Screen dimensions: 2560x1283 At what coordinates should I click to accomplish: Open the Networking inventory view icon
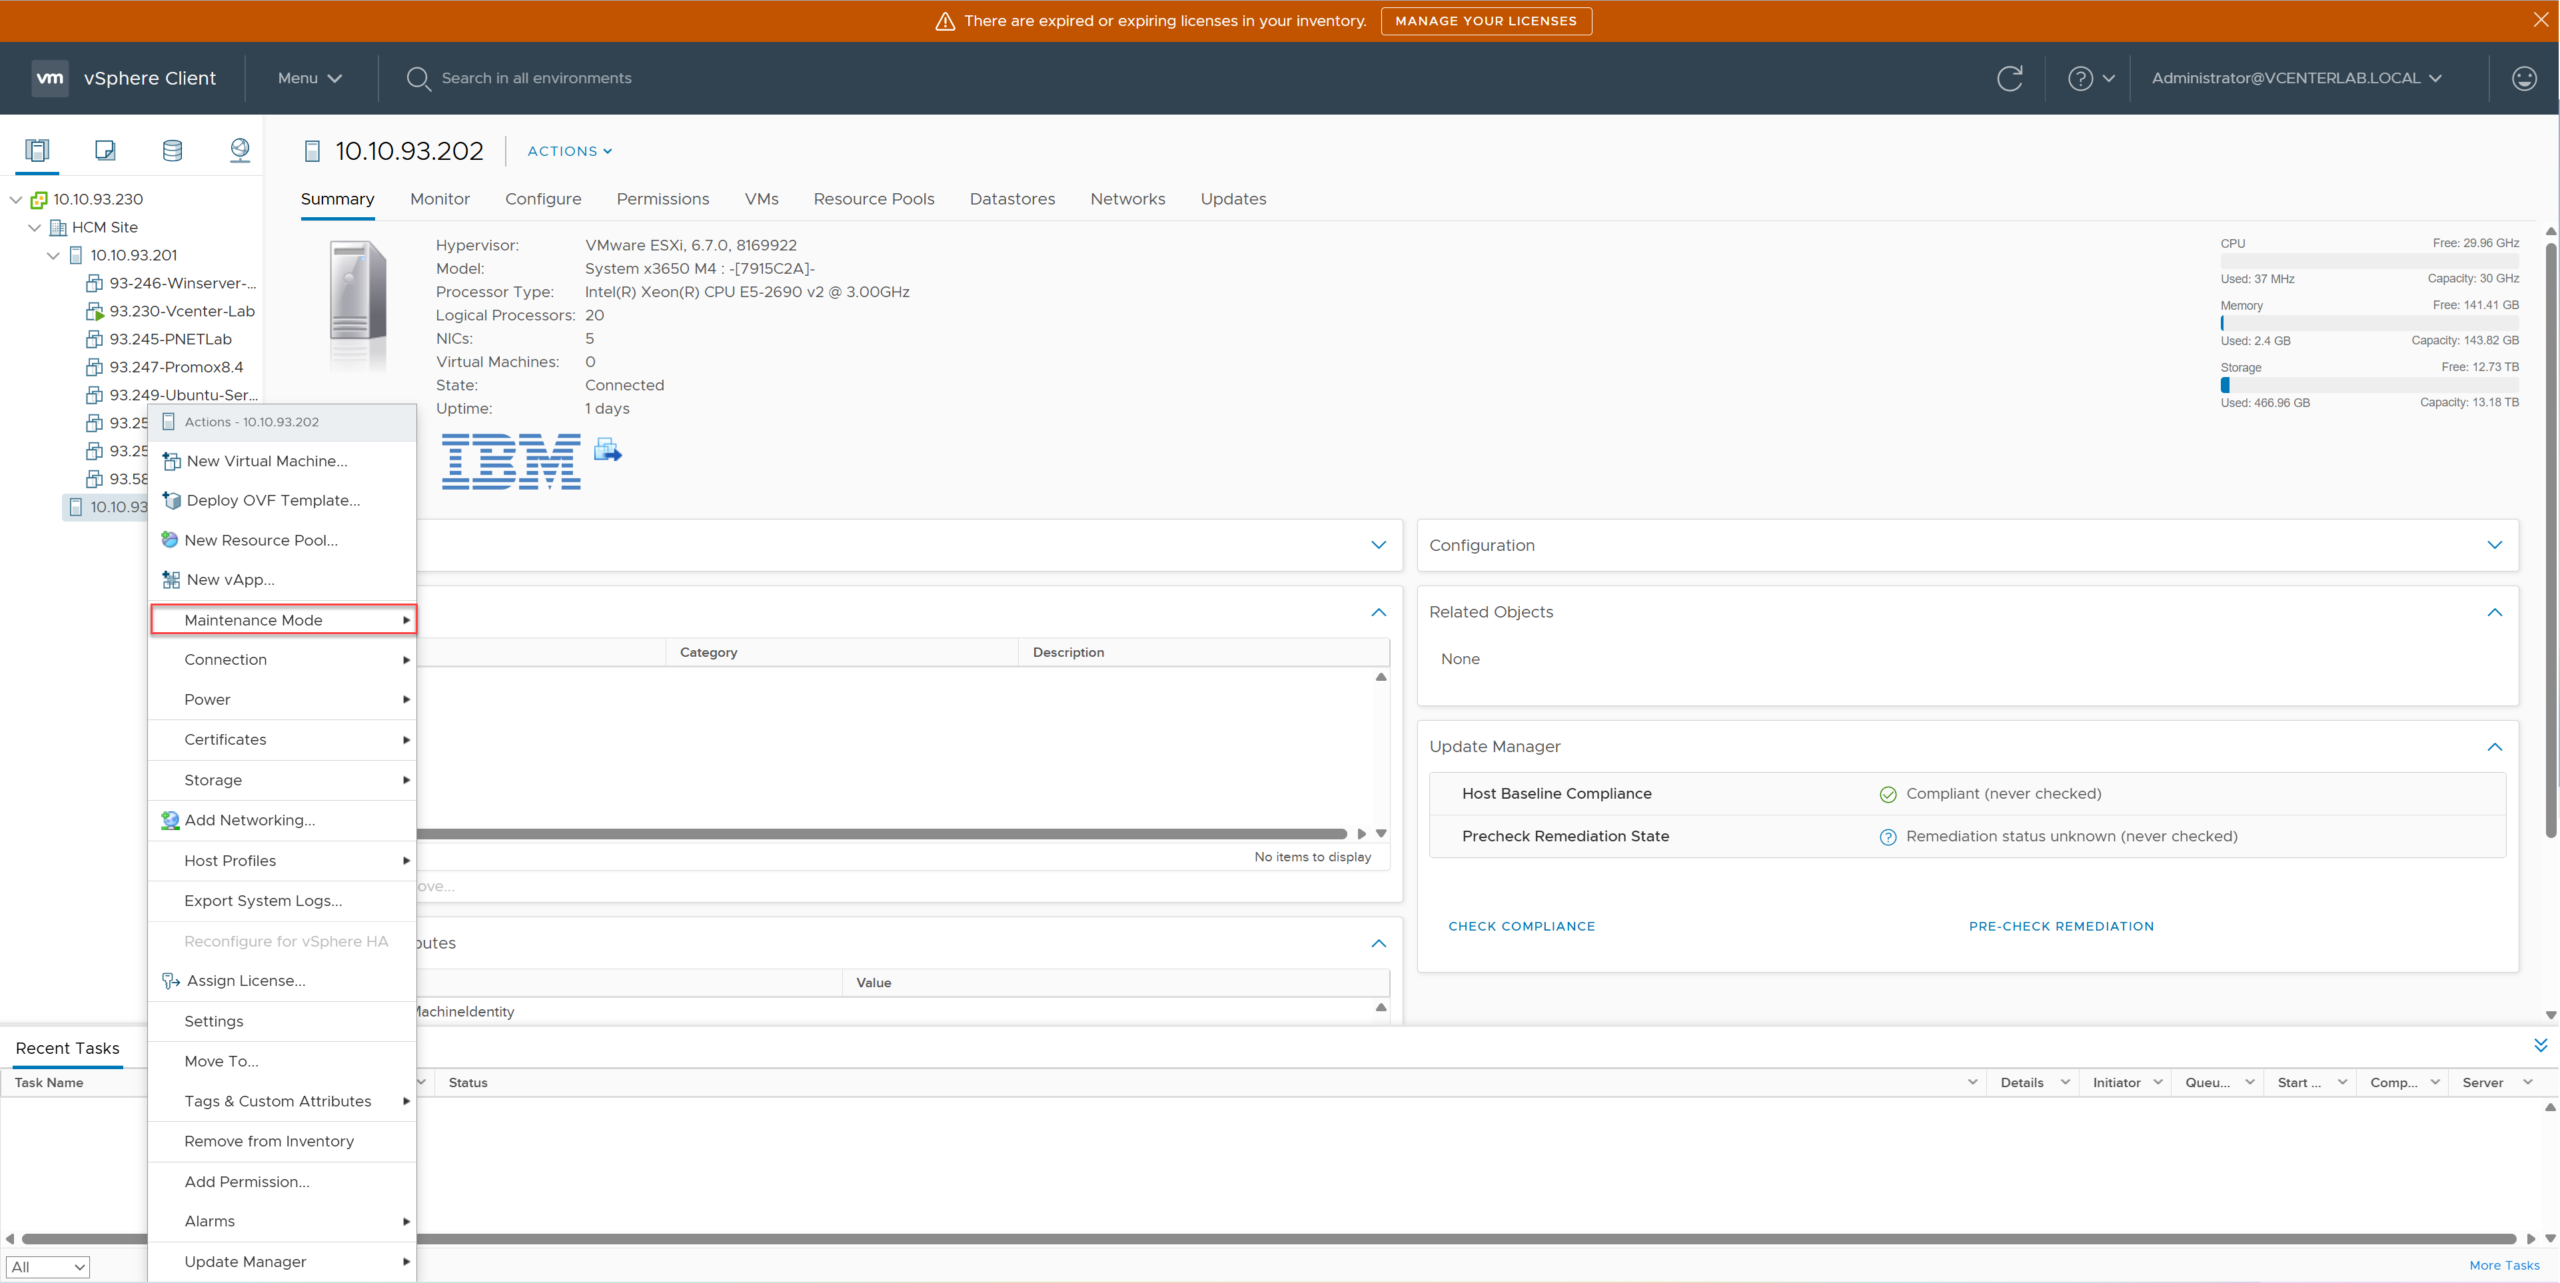240,150
